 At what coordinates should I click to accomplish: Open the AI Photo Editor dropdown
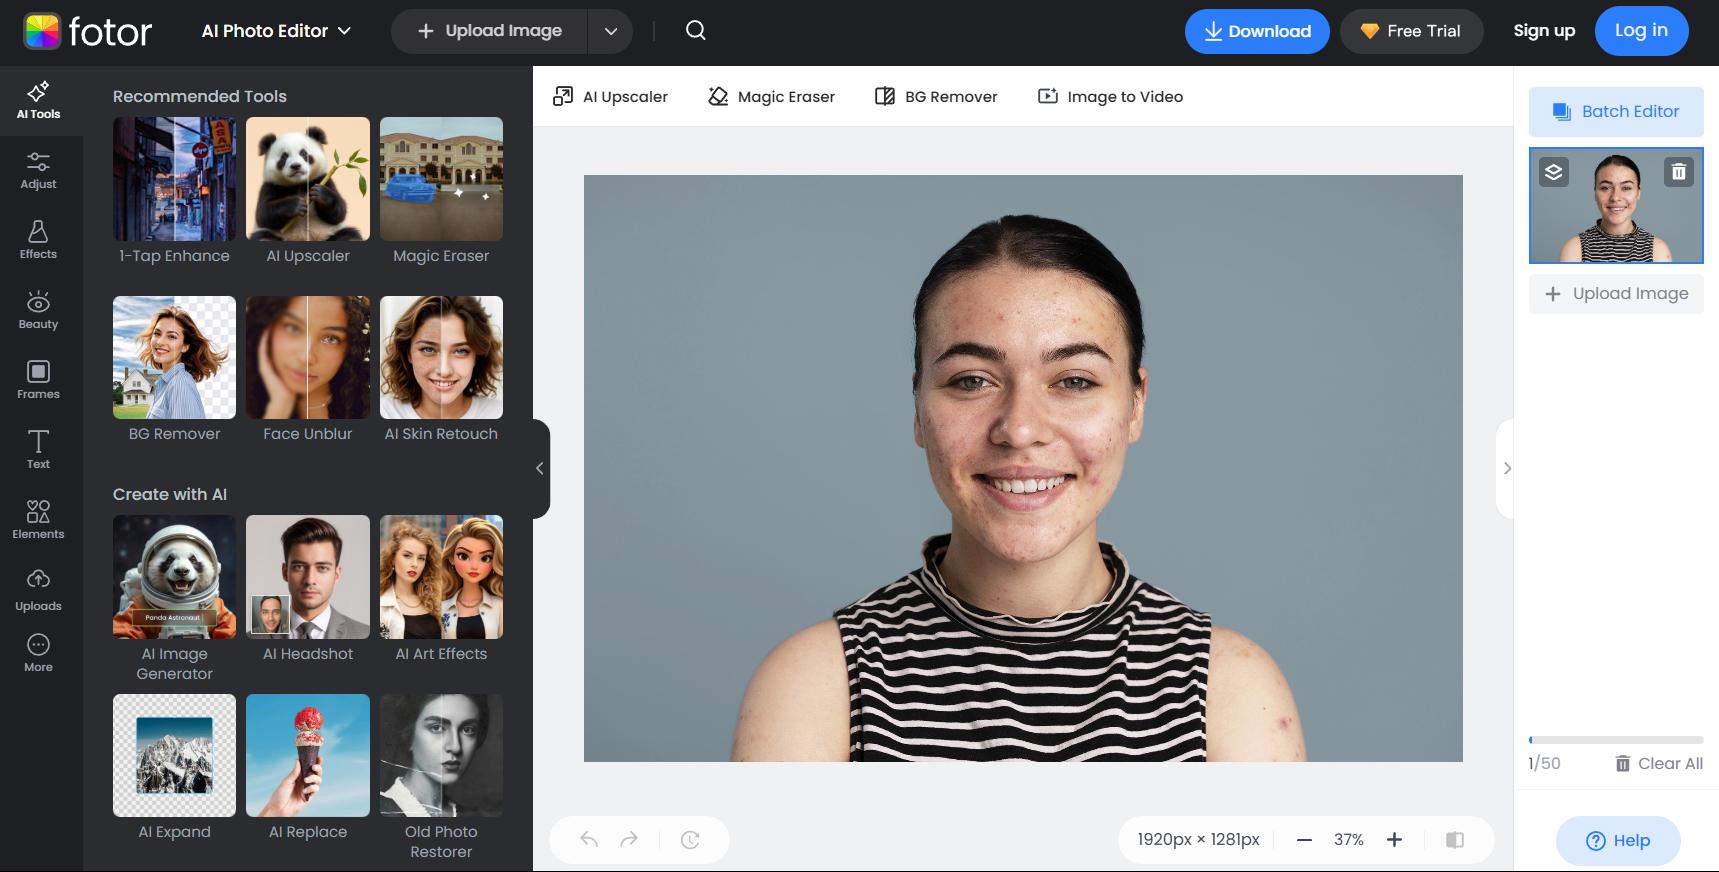(x=276, y=31)
